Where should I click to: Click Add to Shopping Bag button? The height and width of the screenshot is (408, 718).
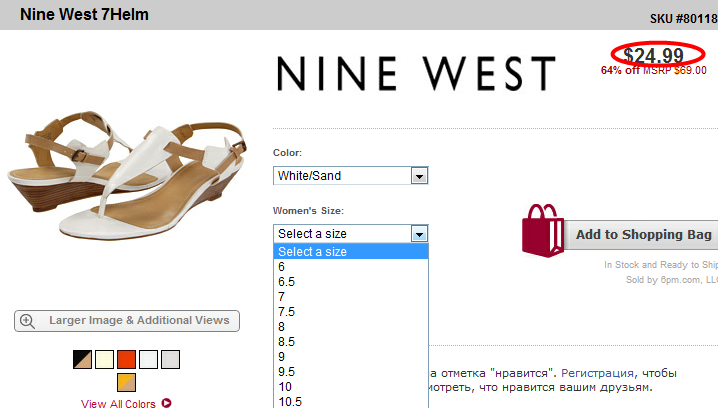(x=641, y=235)
